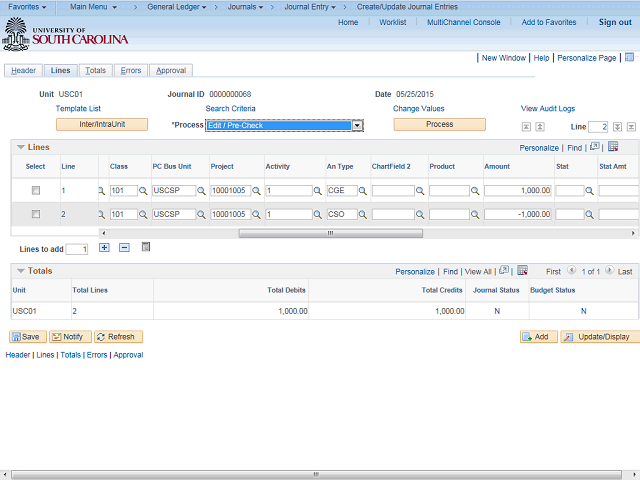
Task: Open the calculator icon next to lines to add
Action: click(146, 247)
